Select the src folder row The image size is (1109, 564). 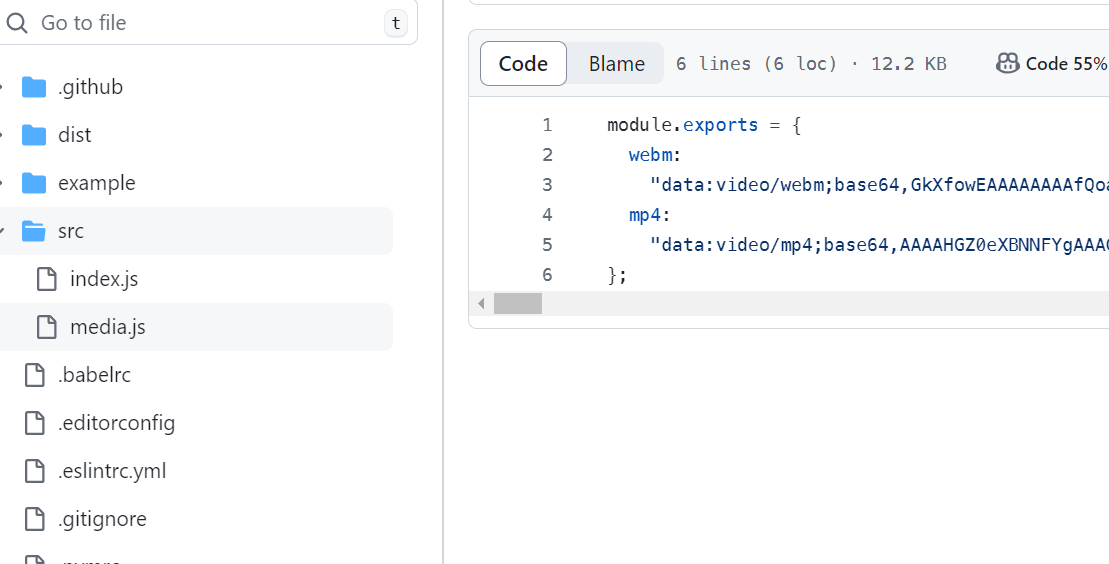click(x=196, y=231)
